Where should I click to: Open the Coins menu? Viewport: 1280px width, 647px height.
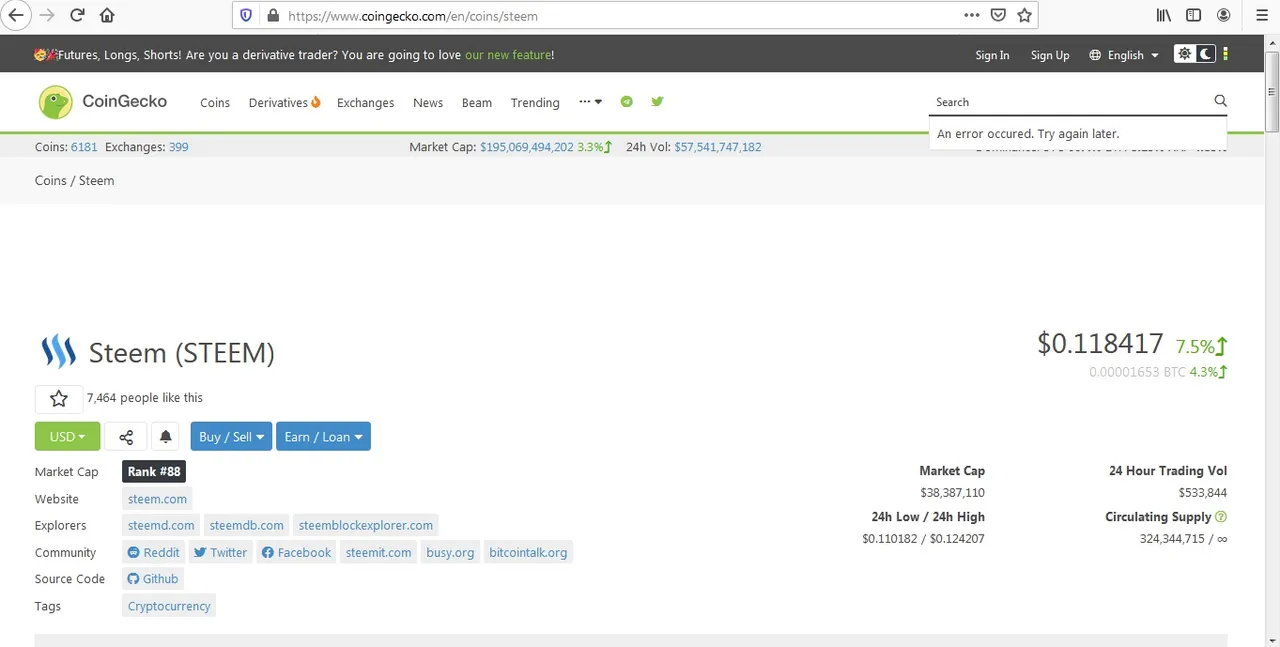(x=215, y=103)
